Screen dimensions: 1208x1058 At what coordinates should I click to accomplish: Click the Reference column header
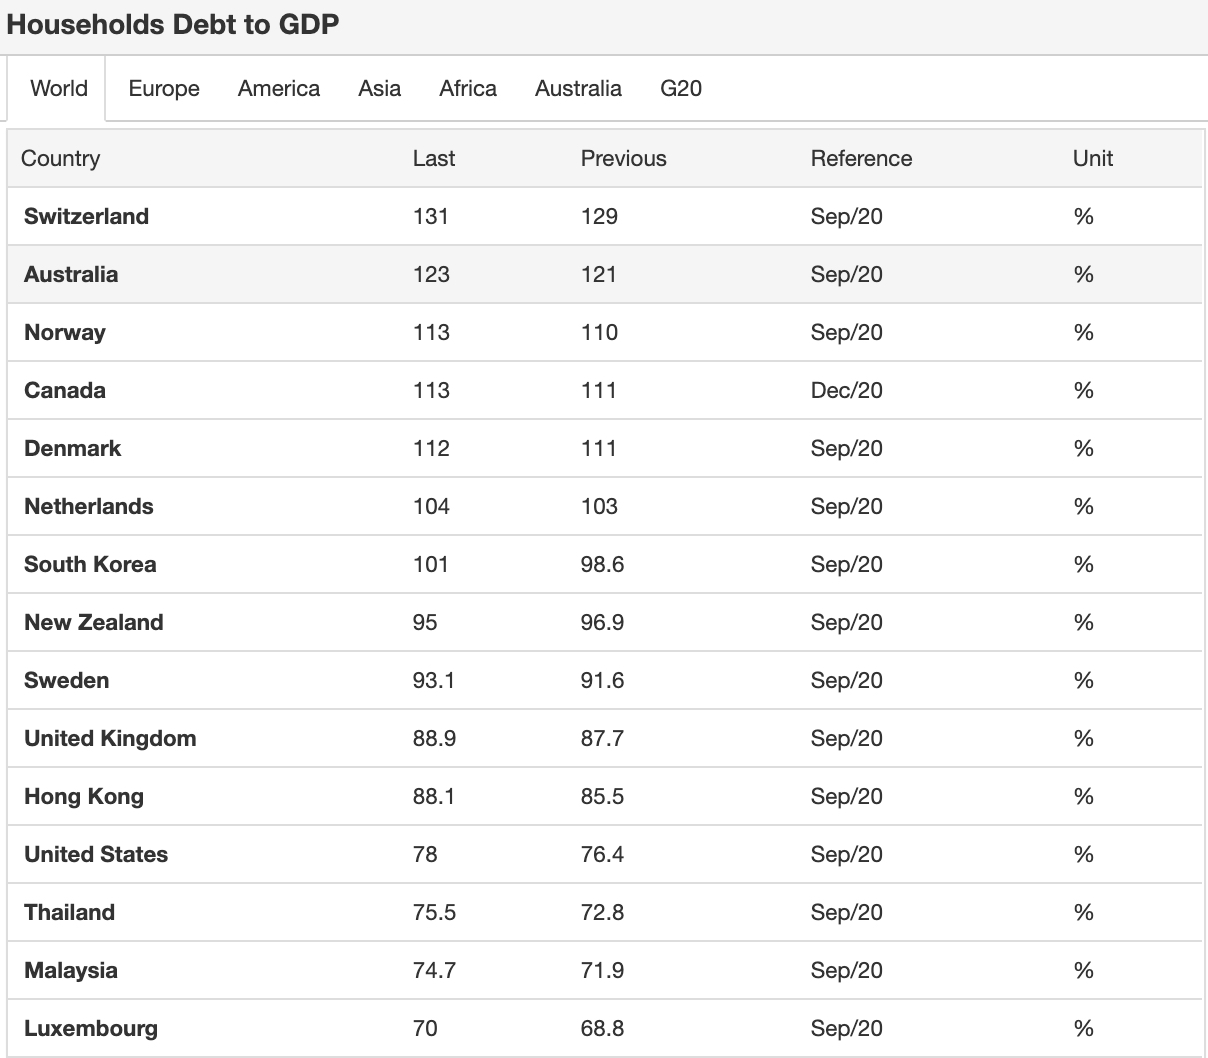(861, 159)
